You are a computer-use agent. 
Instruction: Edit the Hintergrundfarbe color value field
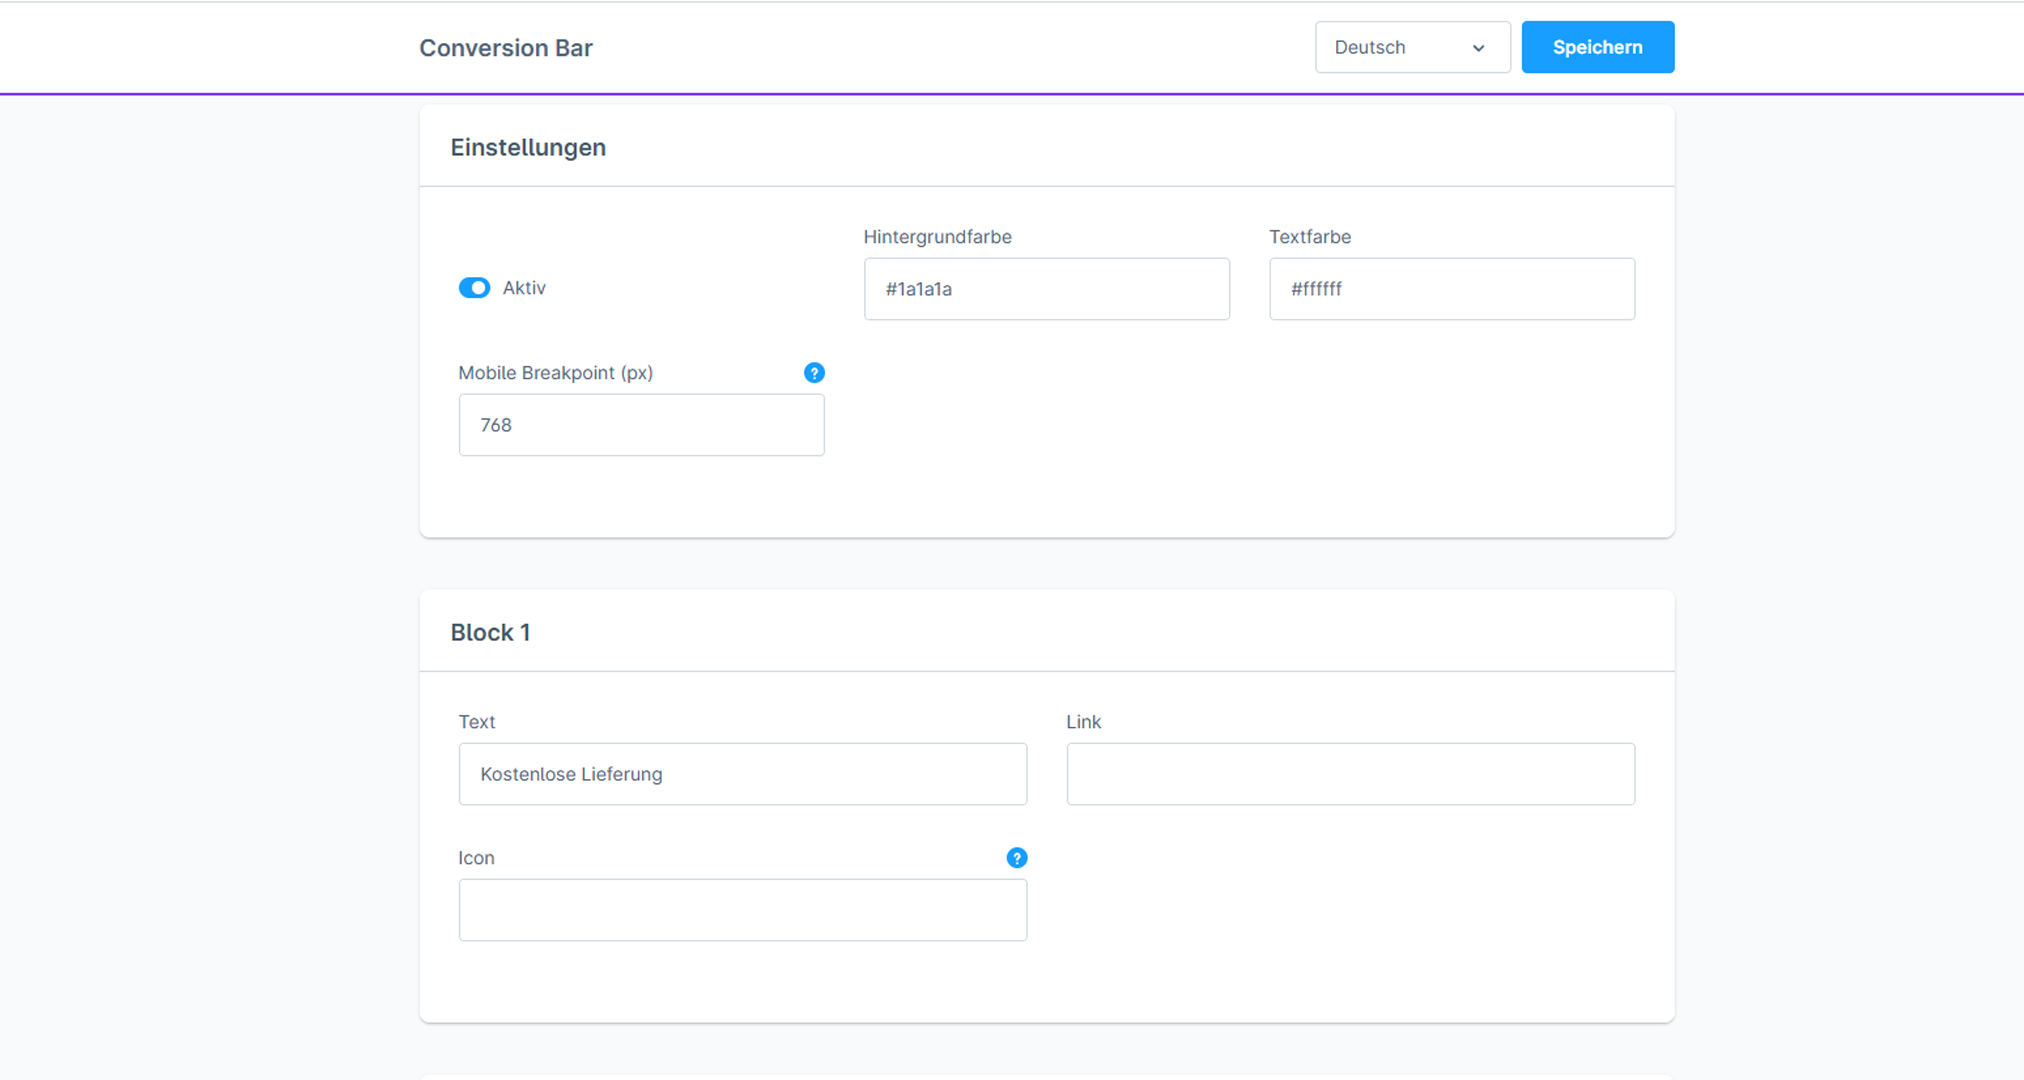[x=1046, y=289]
